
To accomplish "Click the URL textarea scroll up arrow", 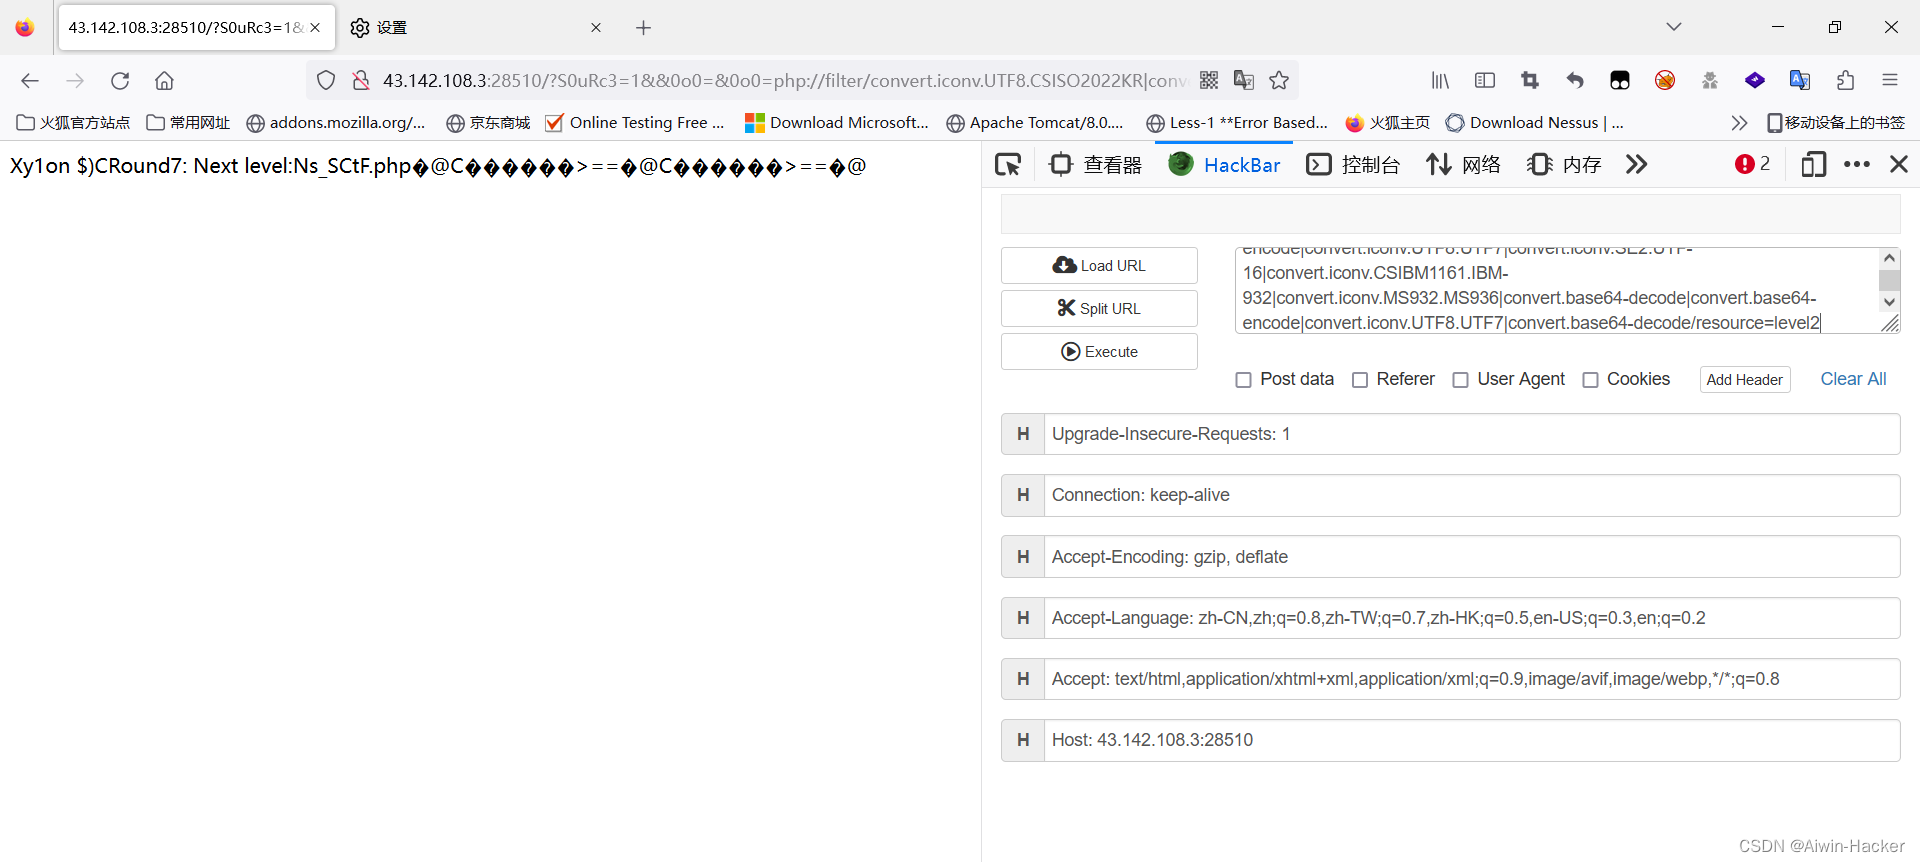I will click(x=1889, y=258).
